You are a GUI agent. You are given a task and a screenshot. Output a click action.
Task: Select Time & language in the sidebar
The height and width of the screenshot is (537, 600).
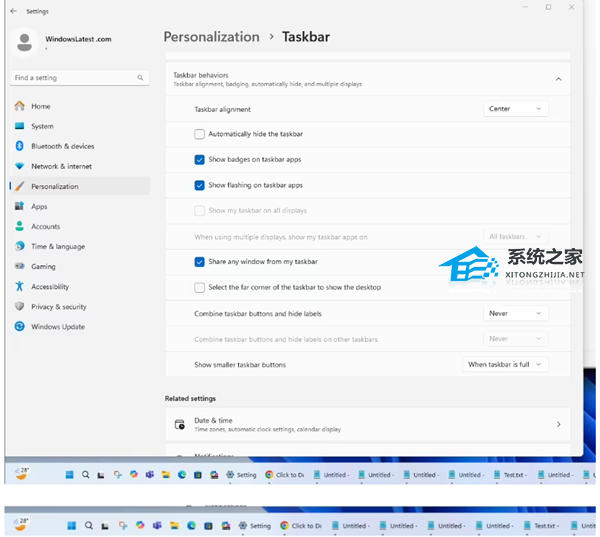(80, 246)
